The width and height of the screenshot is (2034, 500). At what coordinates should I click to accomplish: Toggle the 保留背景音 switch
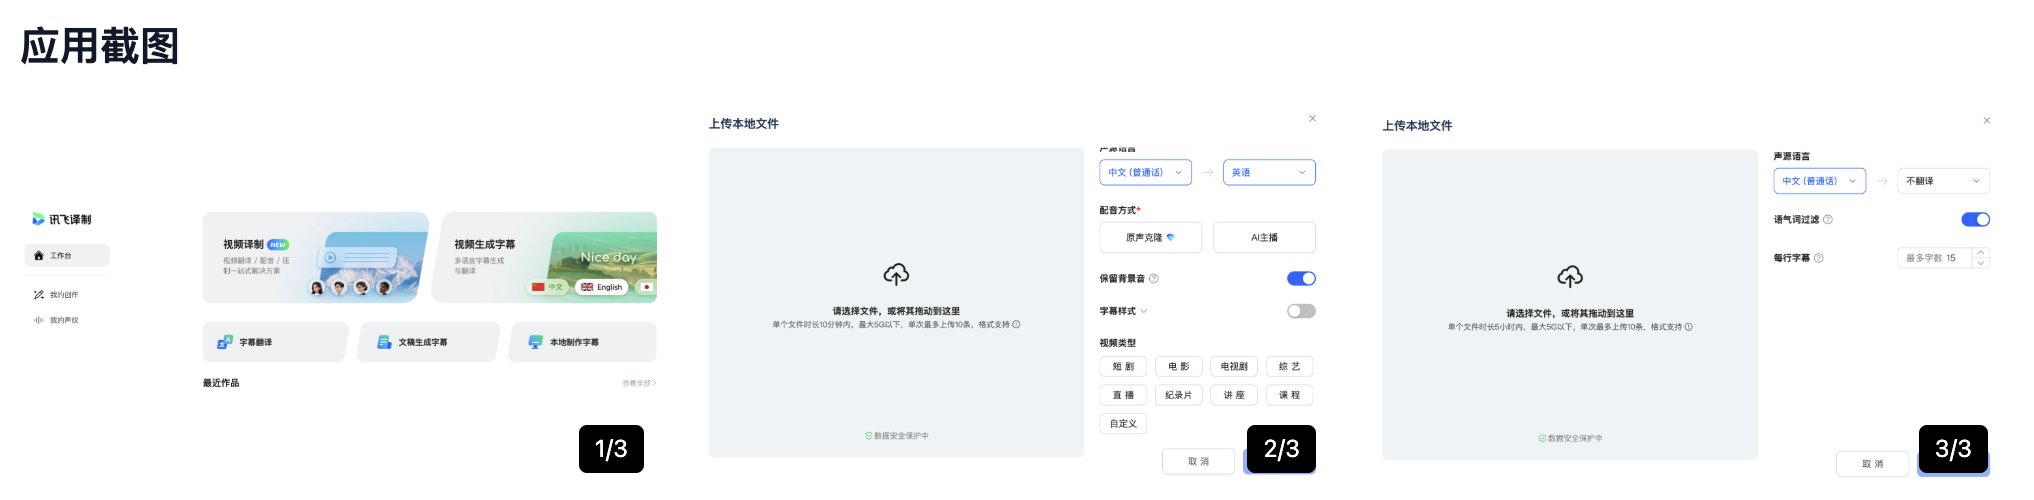pos(1301,279)
